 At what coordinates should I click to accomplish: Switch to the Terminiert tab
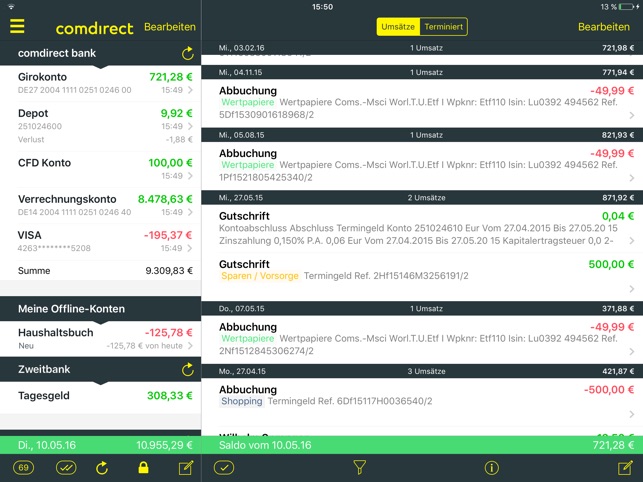tap(444, 27)
